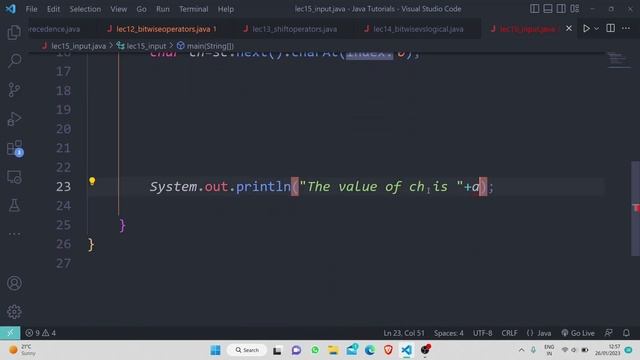Image resolution: width=640 pixels, height=360 pixels.
Task: Start Go Live server
Action: pos(578,333)
